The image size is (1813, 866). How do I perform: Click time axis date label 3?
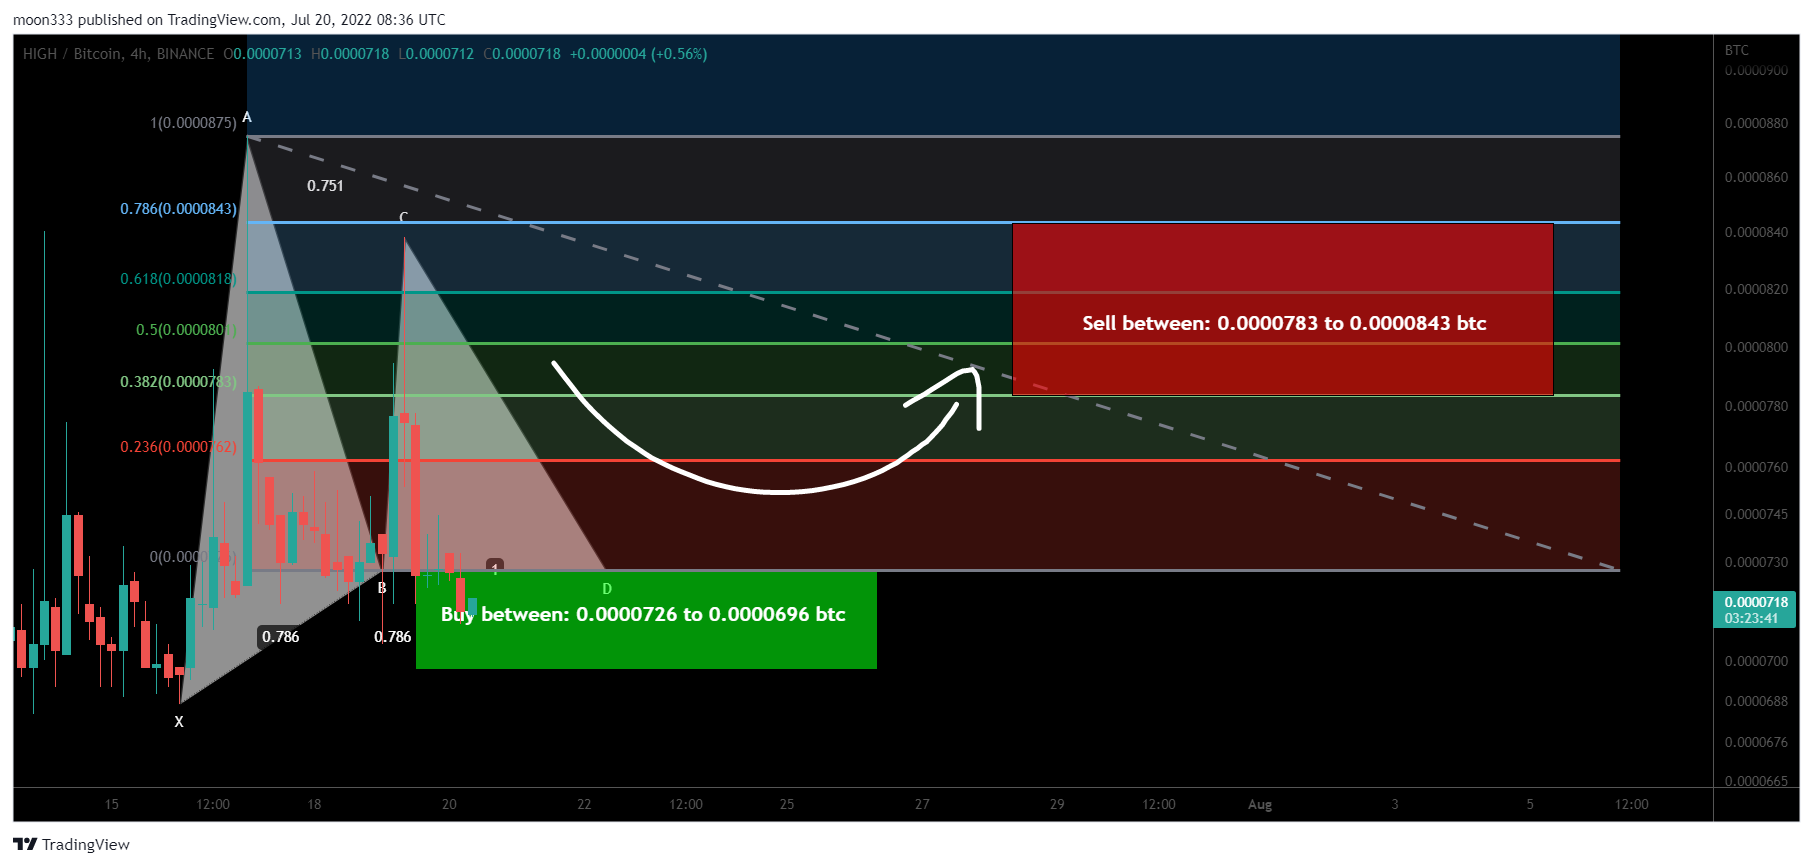click(1395, 804)
